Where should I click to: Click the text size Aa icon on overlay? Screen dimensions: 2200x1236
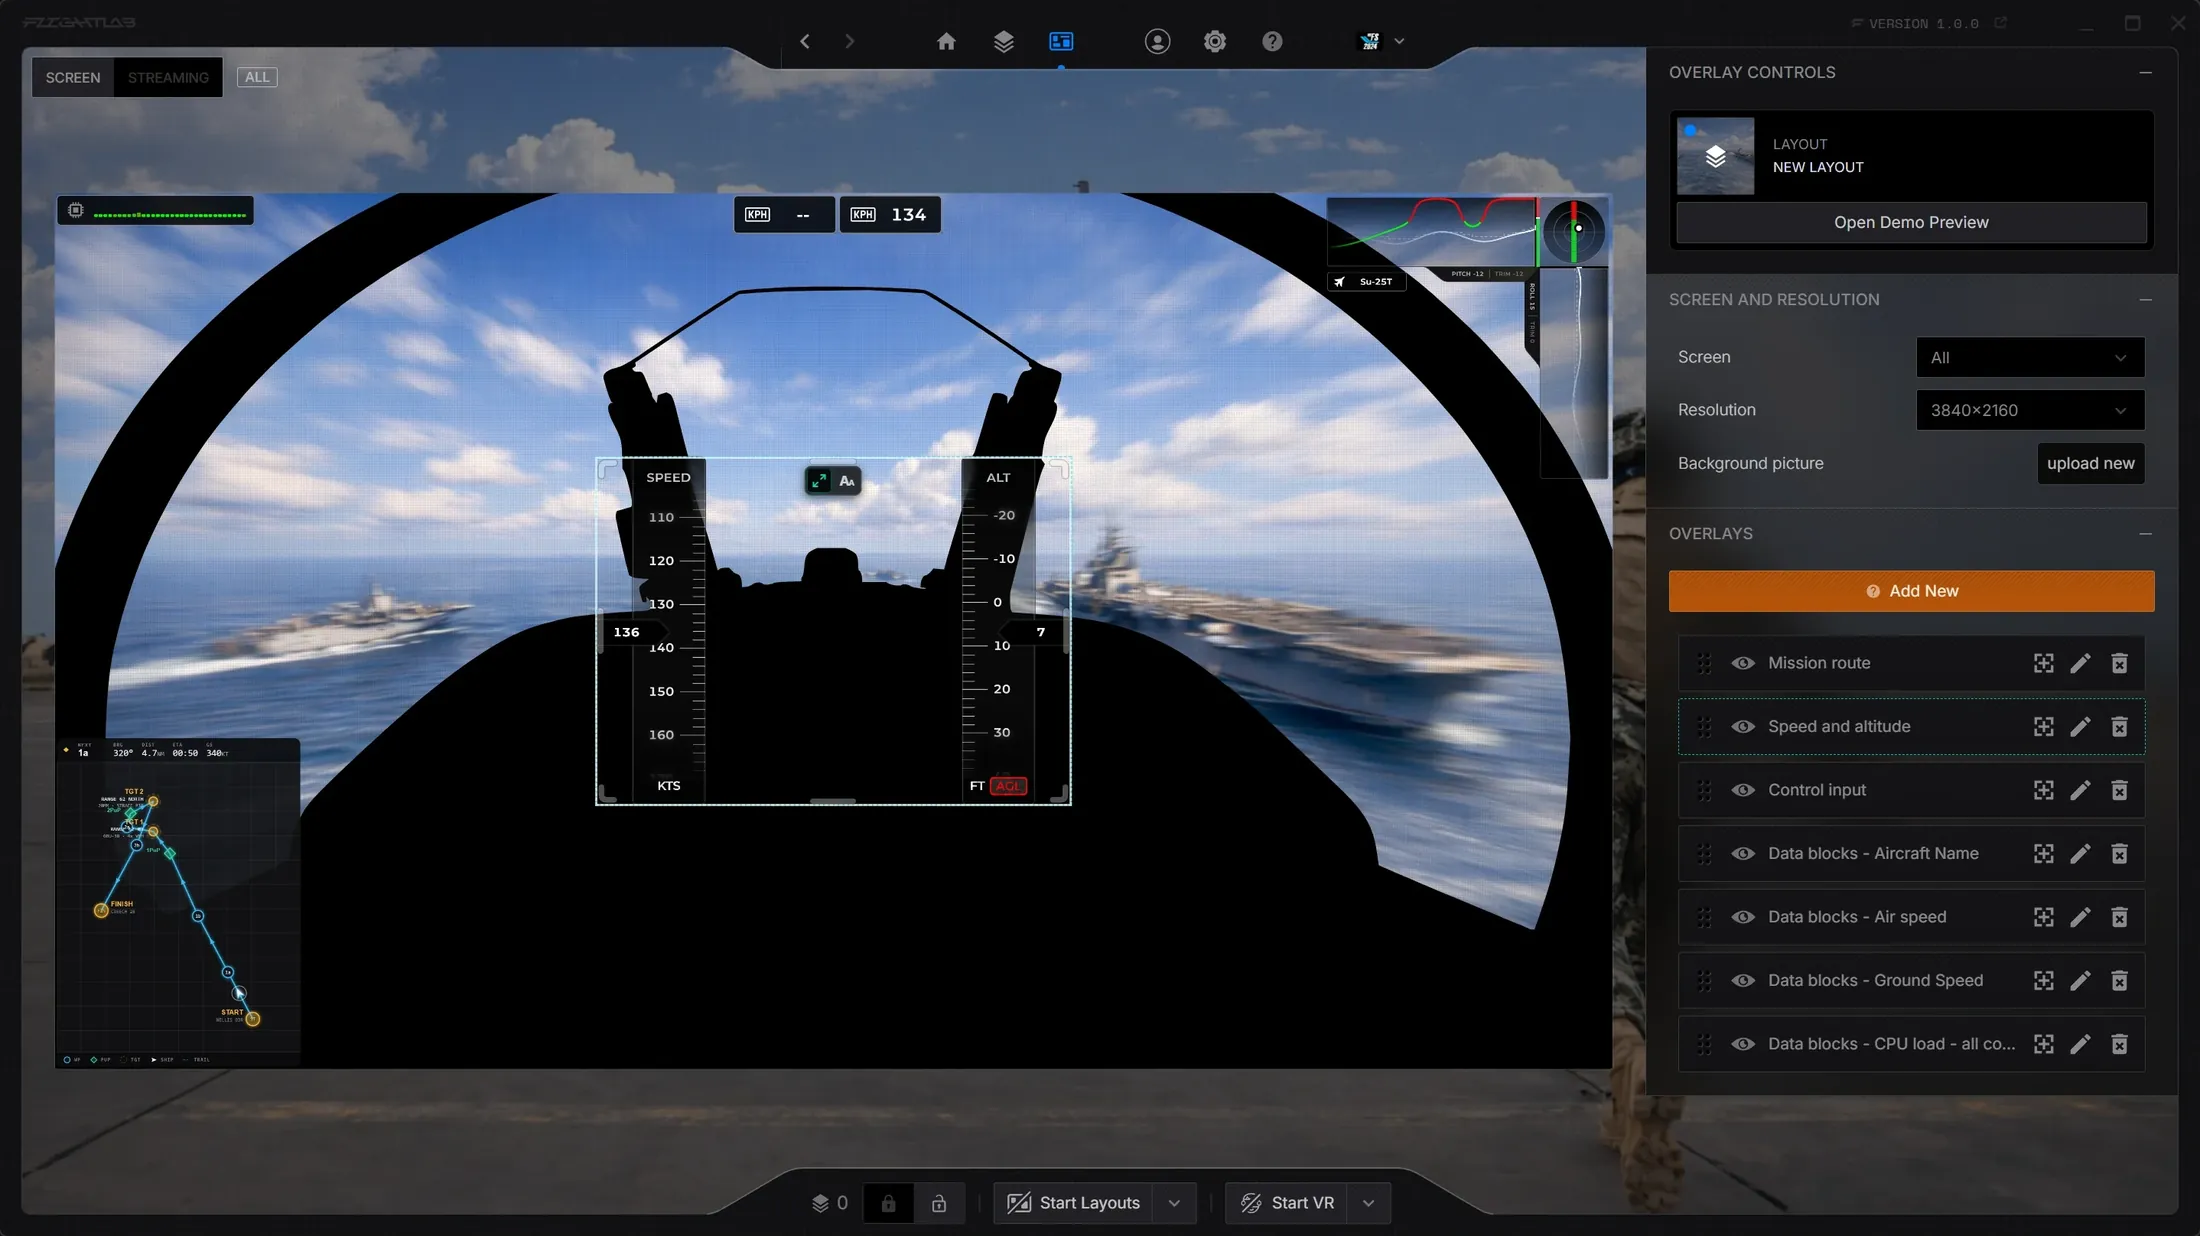pos(847,481)
